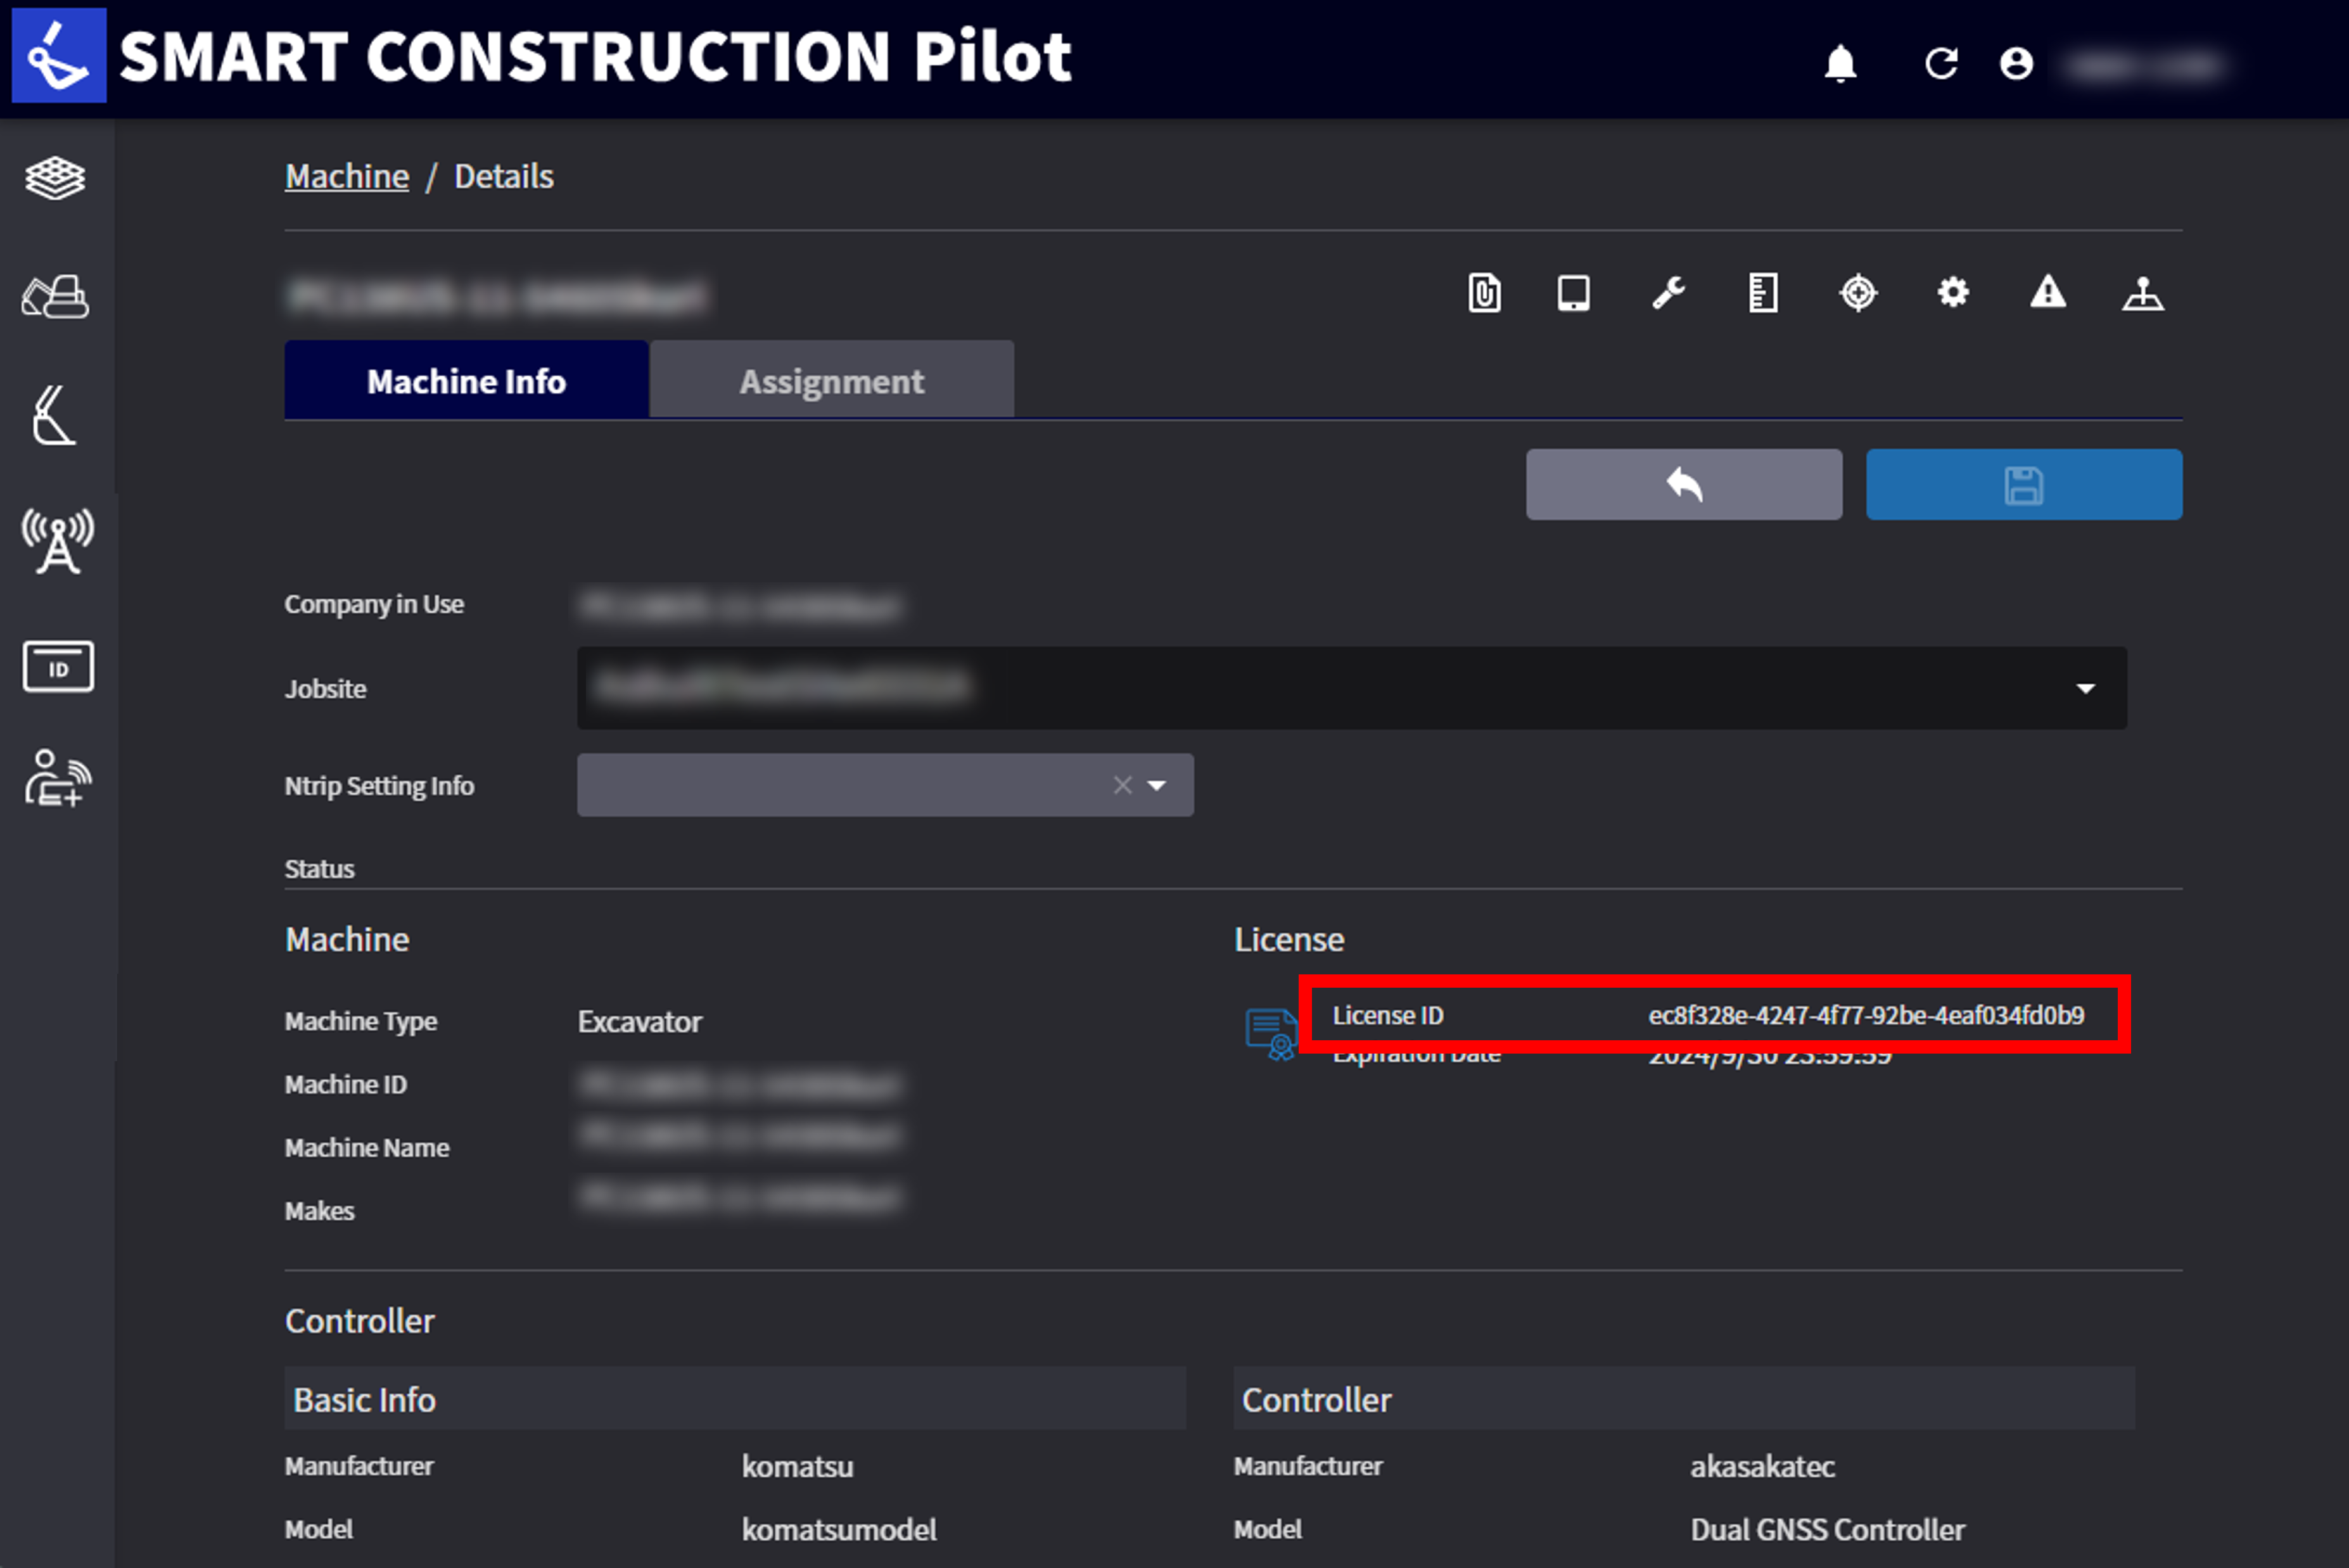
Task: Open the machine sidebar icon
Action: click(x=56, y=297)
